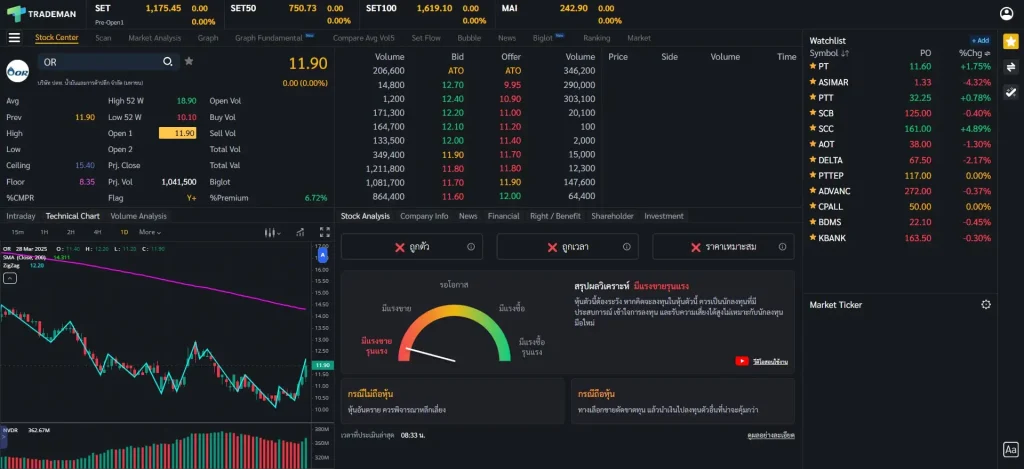Switch to the Volume Analysis tab
Screen dimensions: 1024x469
(138, 216)
